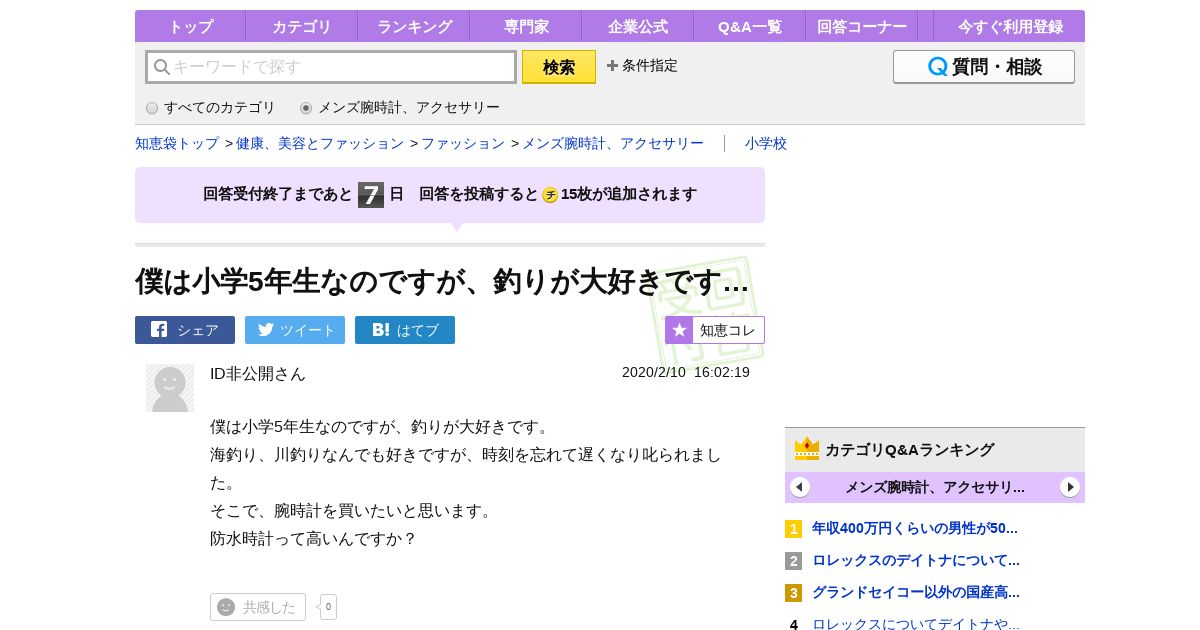
Task: Click the question title 僕は小学5年生なのですが
Action: click(442, 282)
